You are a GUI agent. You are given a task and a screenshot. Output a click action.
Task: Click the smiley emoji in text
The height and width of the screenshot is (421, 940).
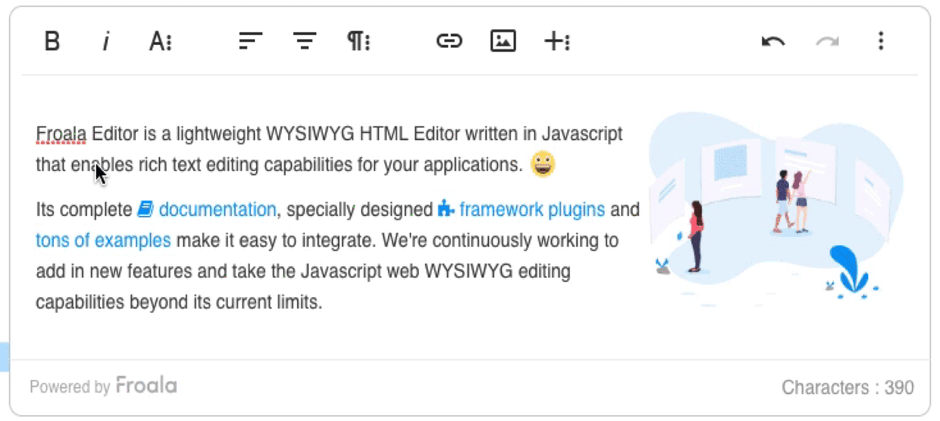coord(542,164)
